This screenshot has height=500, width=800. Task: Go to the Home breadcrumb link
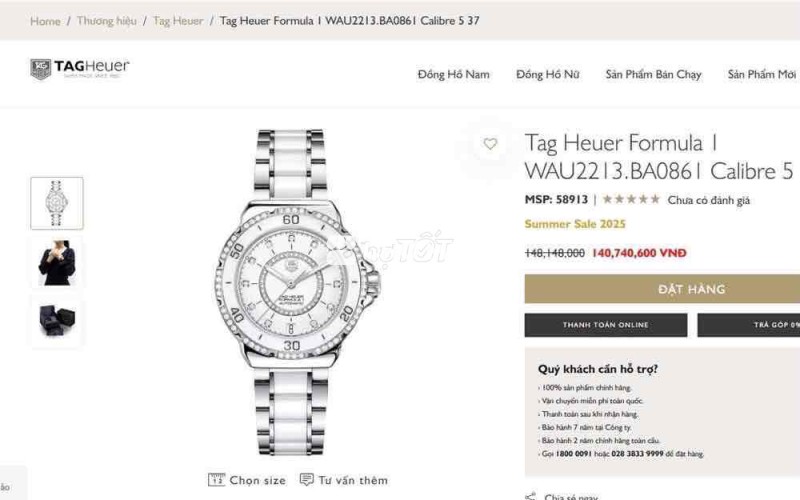coord(45,21)
